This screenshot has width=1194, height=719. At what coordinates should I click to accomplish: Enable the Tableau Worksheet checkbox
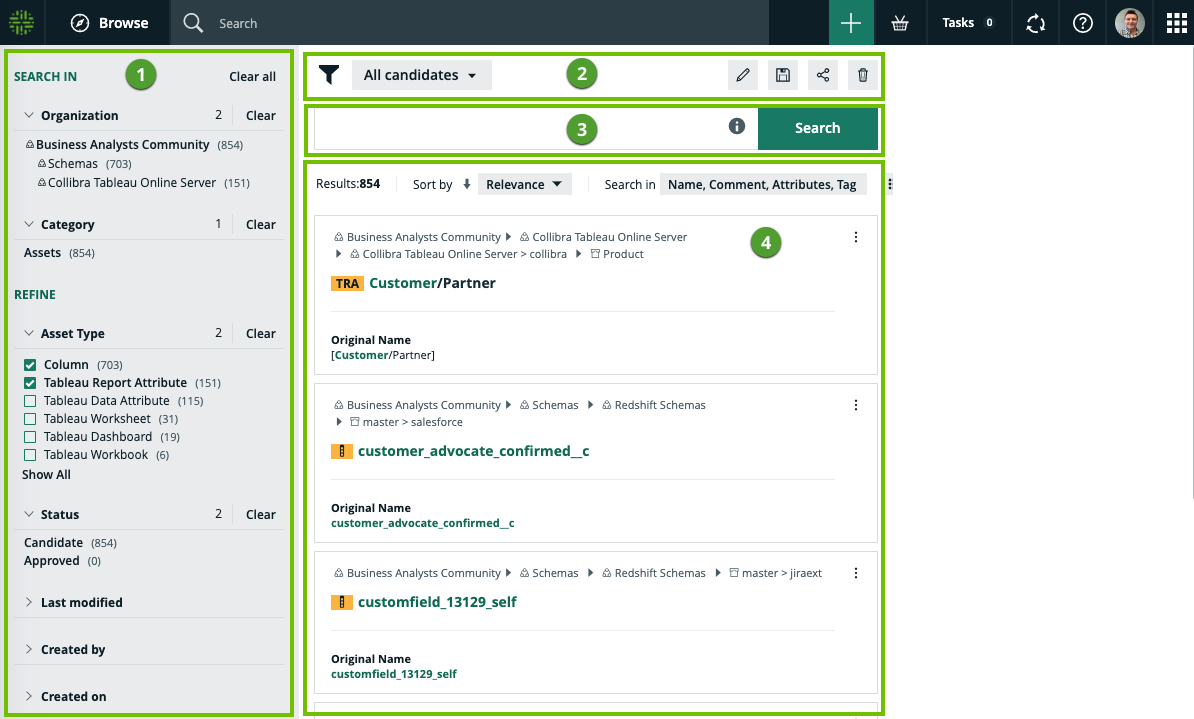click(x=30, y=419)
